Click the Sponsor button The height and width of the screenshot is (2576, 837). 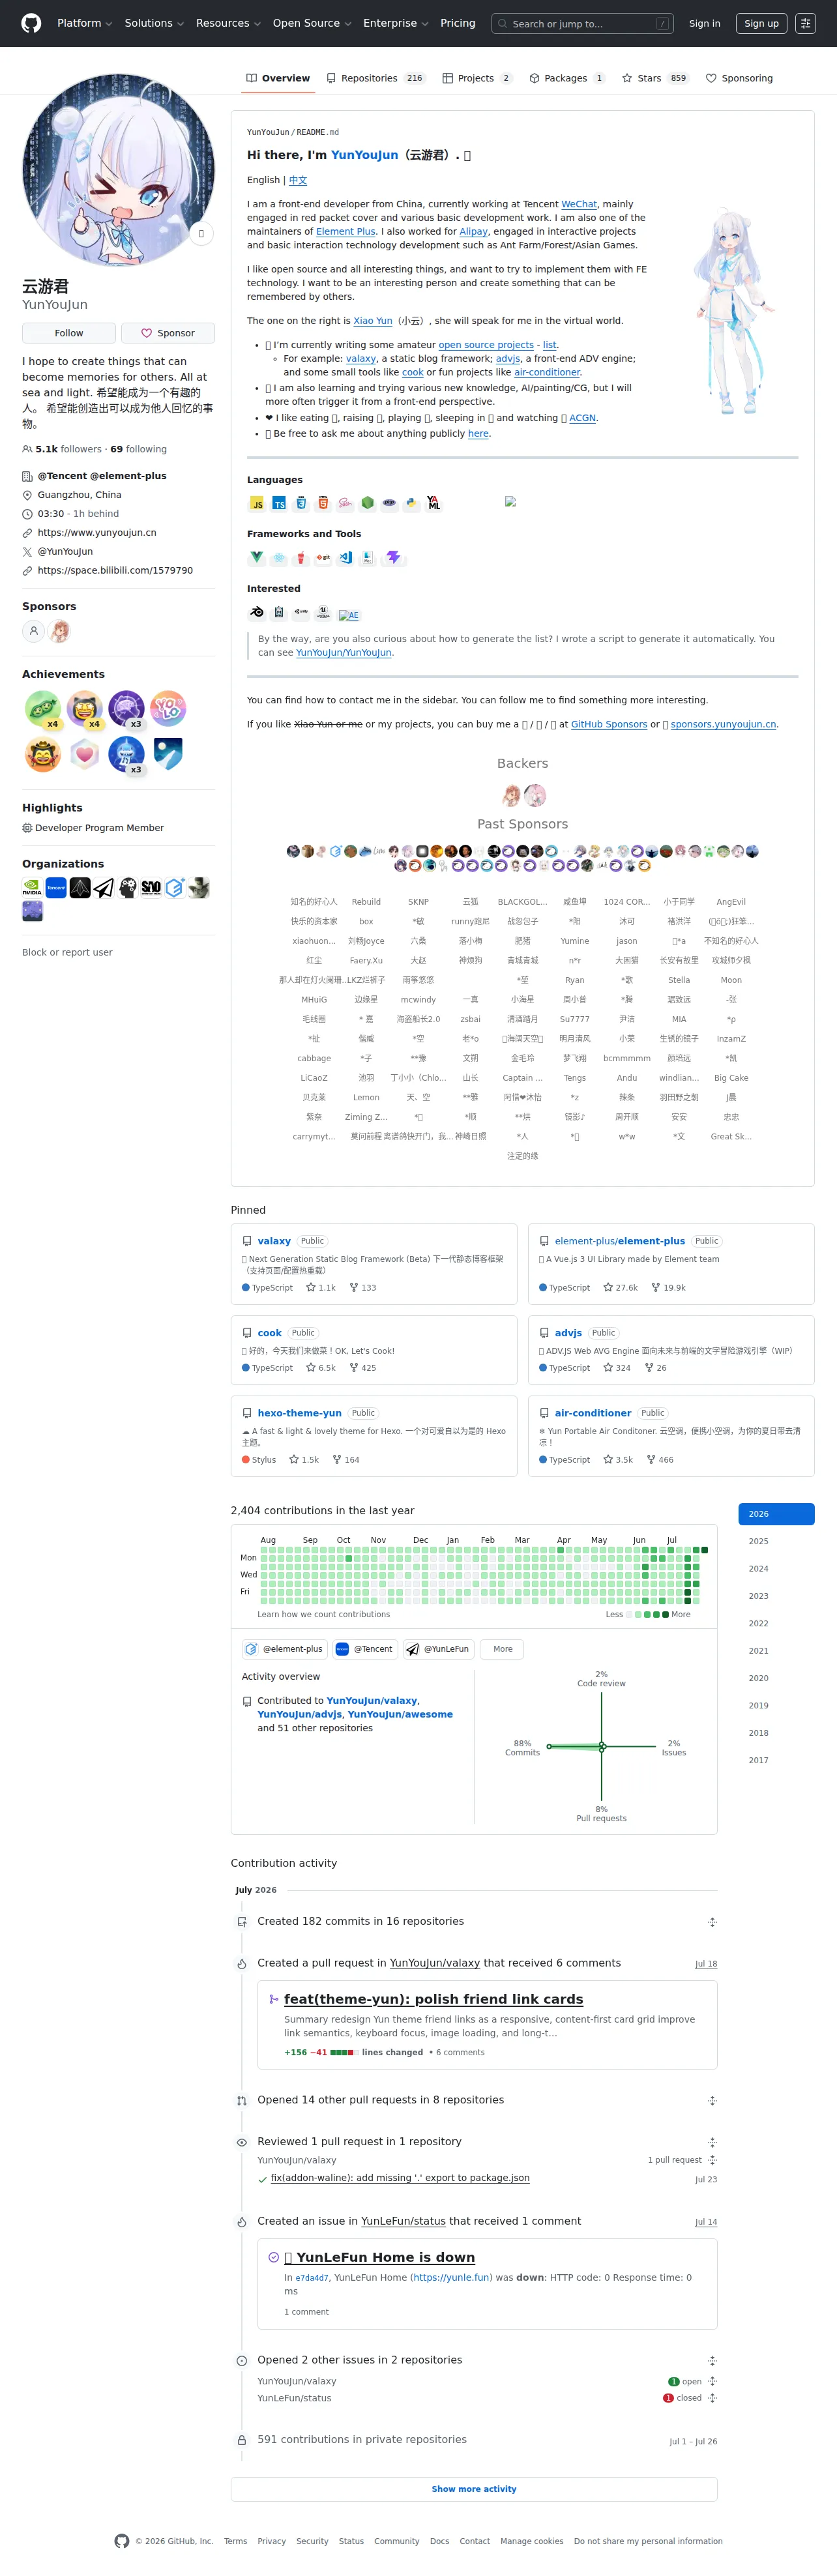[168, 333]
